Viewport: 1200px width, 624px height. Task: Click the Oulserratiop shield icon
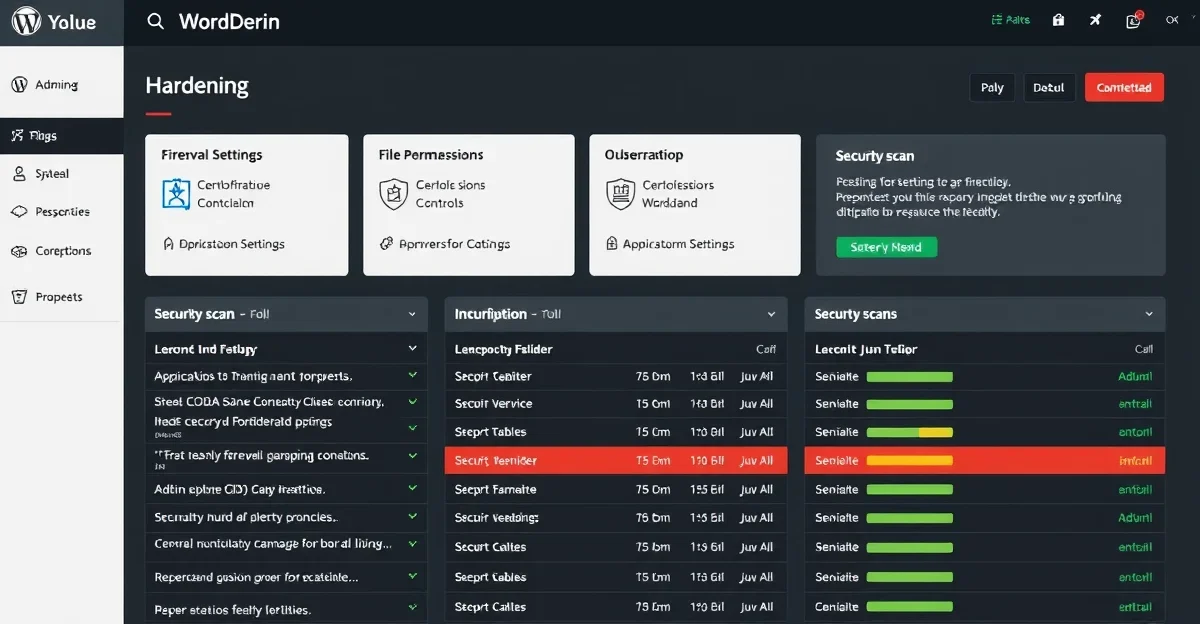pyautogui.click(x=621, y=194)
